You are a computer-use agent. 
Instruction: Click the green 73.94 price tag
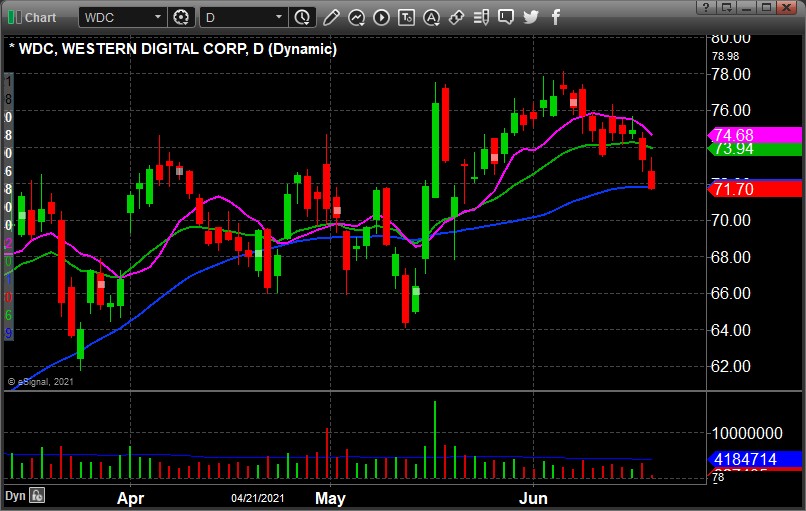pos(755,149)
